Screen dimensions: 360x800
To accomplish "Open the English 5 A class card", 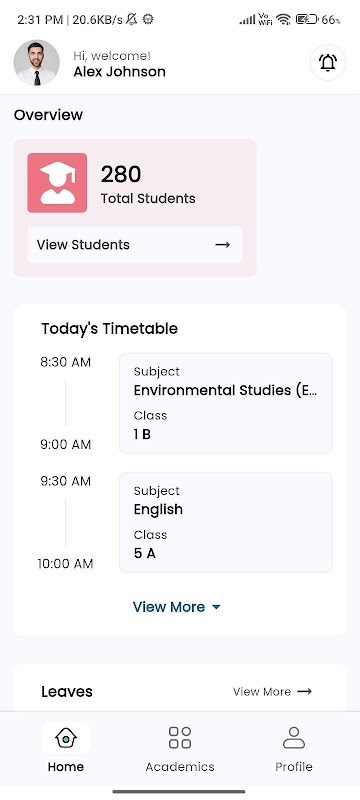I will [x=225, y=522].
